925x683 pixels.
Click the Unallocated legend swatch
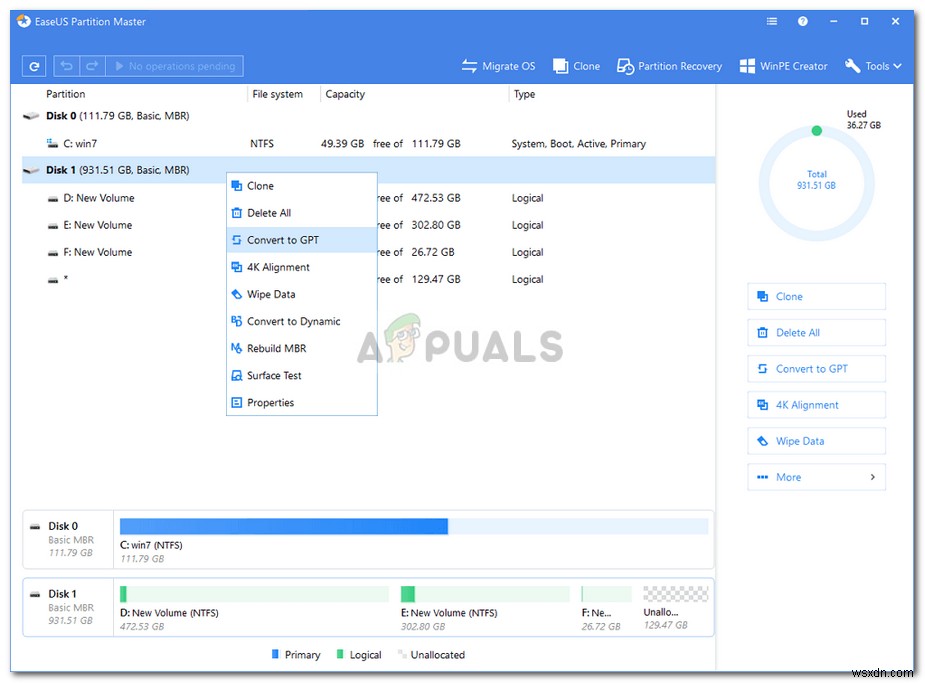tap(402, 654)
